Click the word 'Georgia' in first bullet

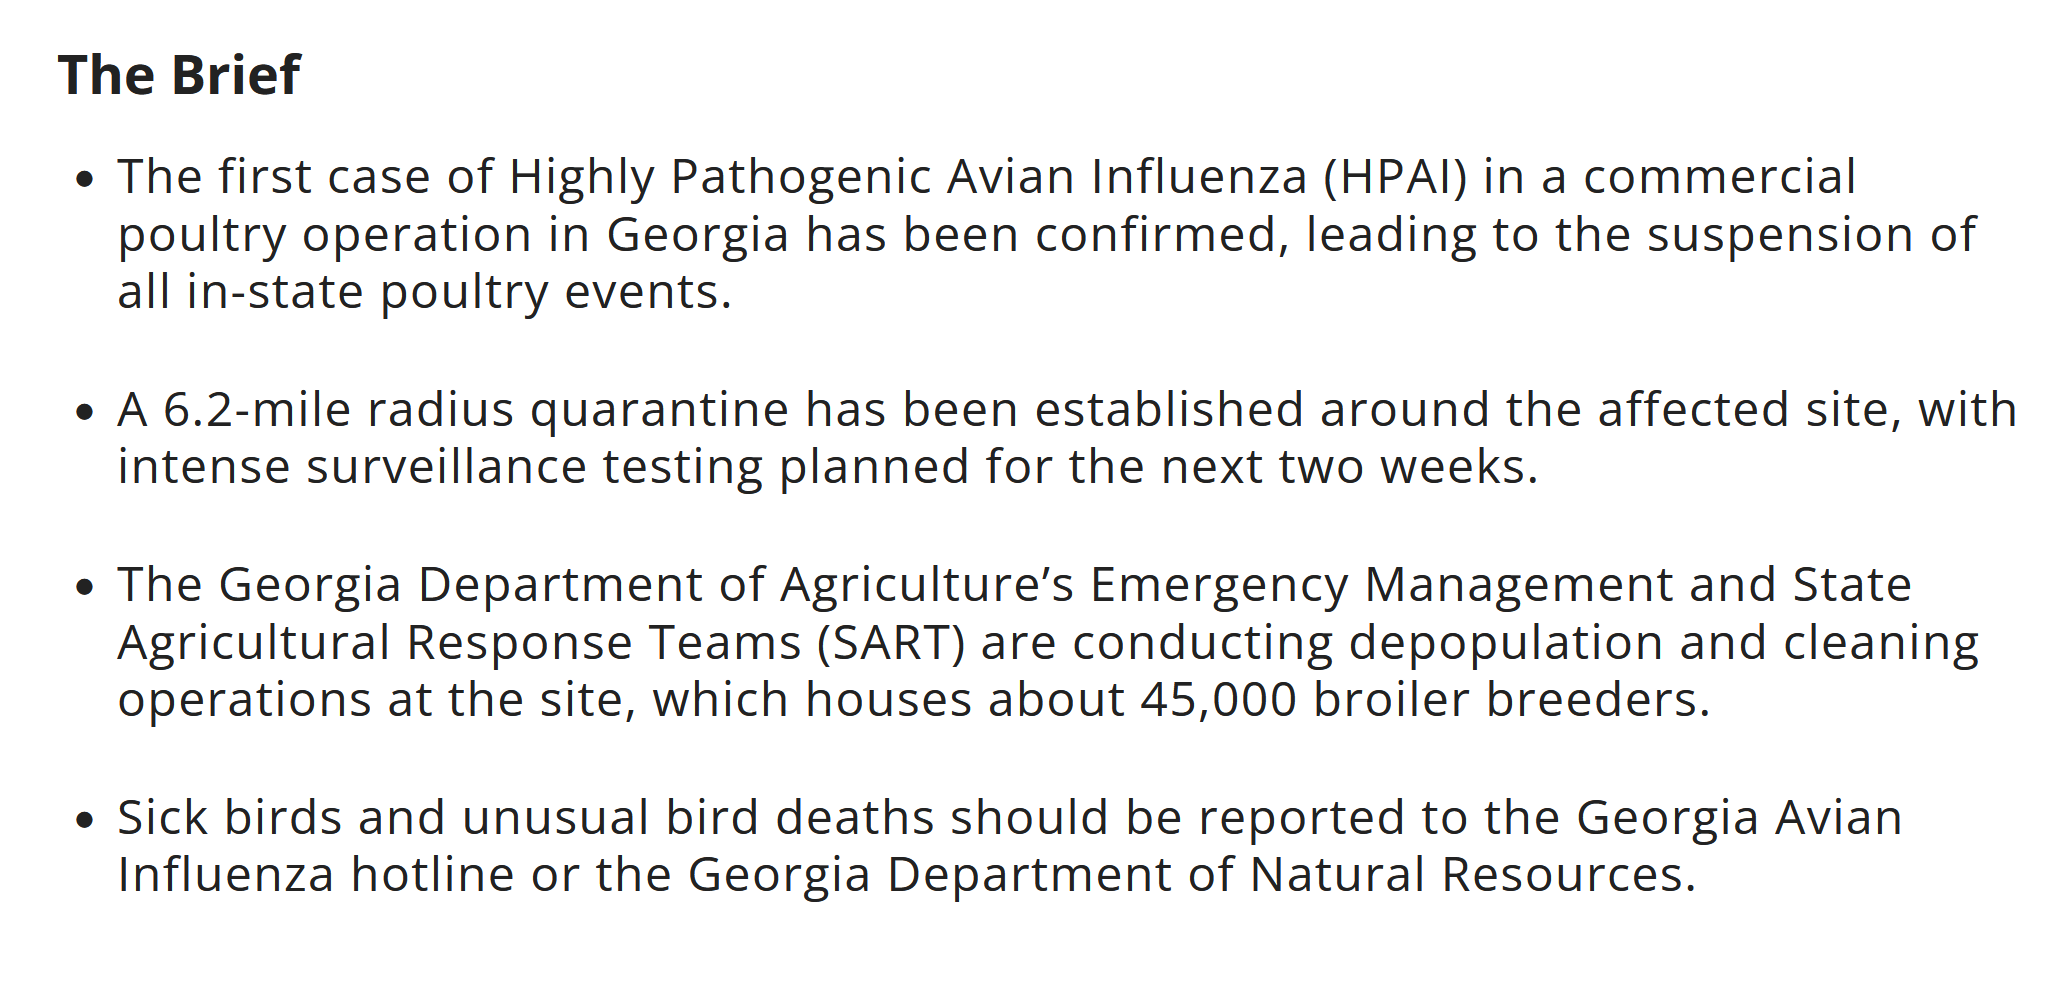[698, 236]
